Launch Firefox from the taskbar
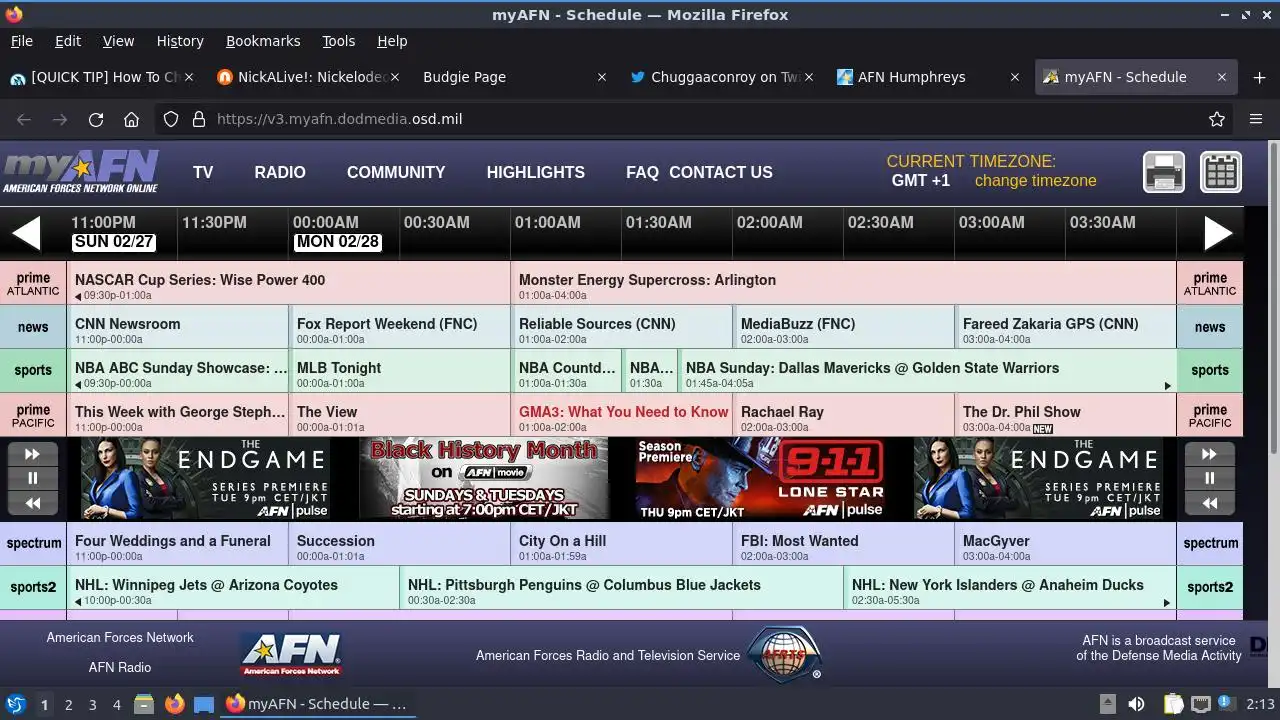Screen dimensions: 1280x720 pyautogui.click(x=174, y=704)
